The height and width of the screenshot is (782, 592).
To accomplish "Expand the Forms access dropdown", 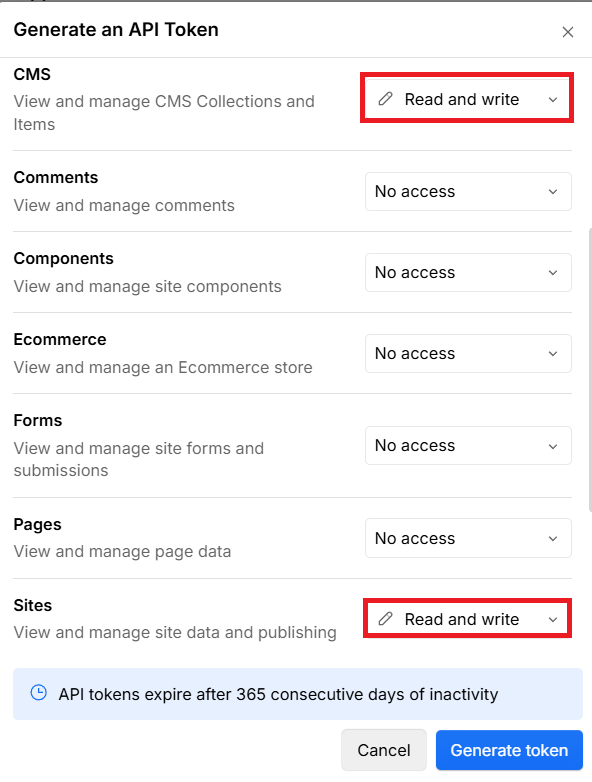I will point(468,445).
